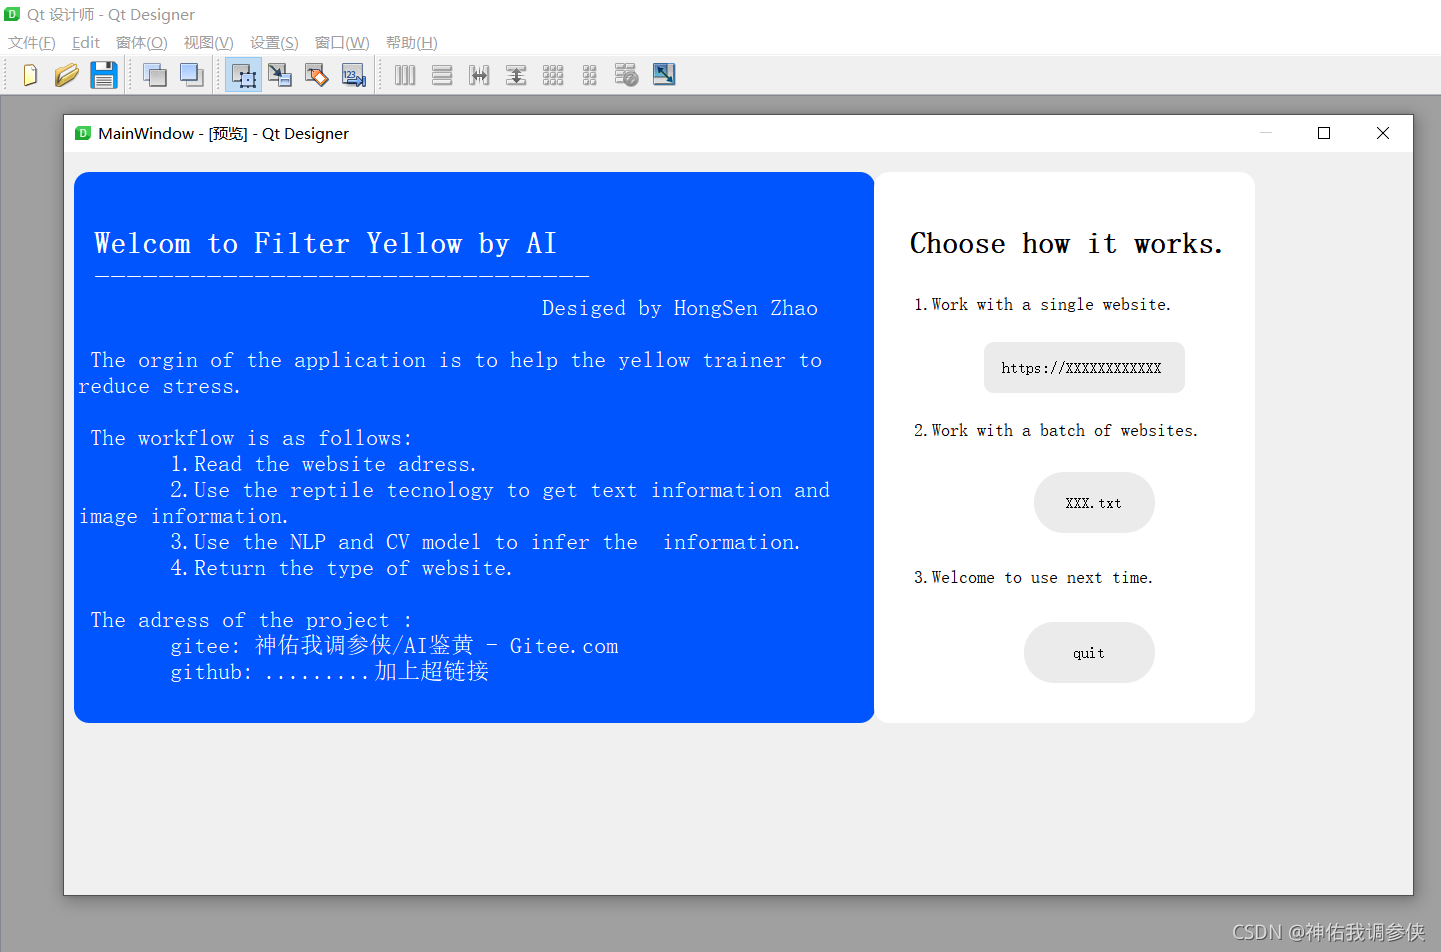This screenshot has height=952, width=1441.
Task: Open the 设置(S) menu
Action: (x=274, y=43)
